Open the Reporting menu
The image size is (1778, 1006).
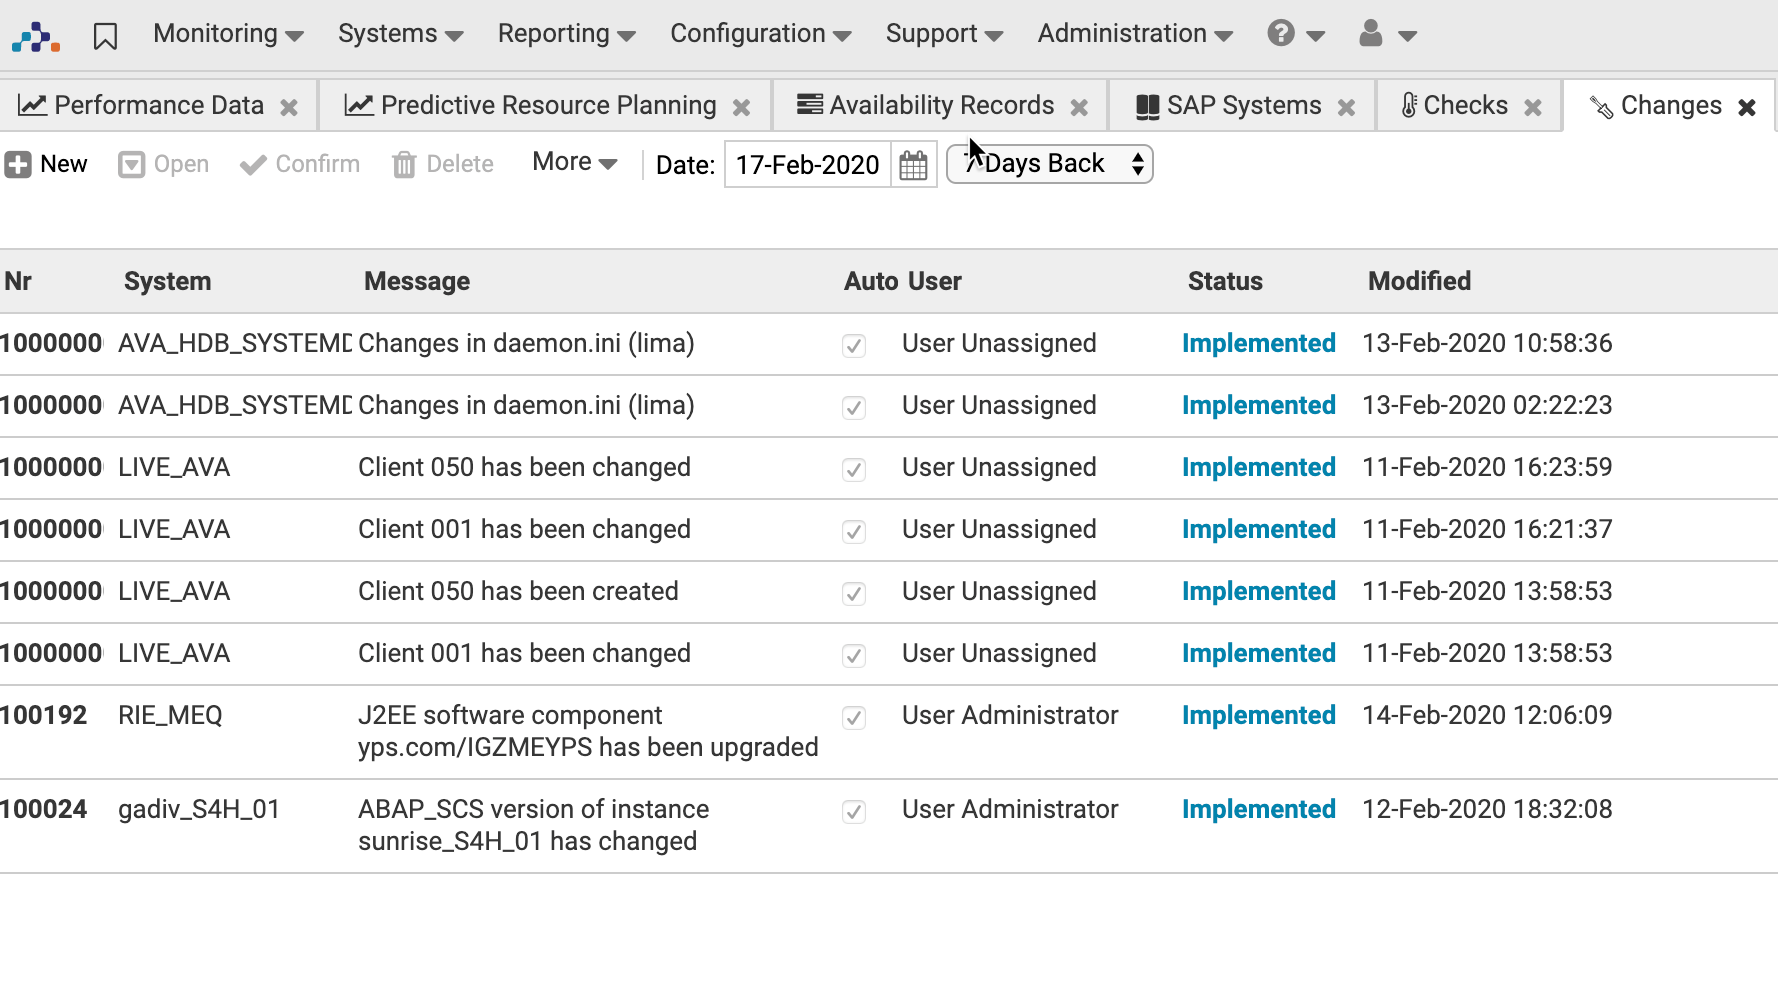pyautogui.click(x=566, y=34)
